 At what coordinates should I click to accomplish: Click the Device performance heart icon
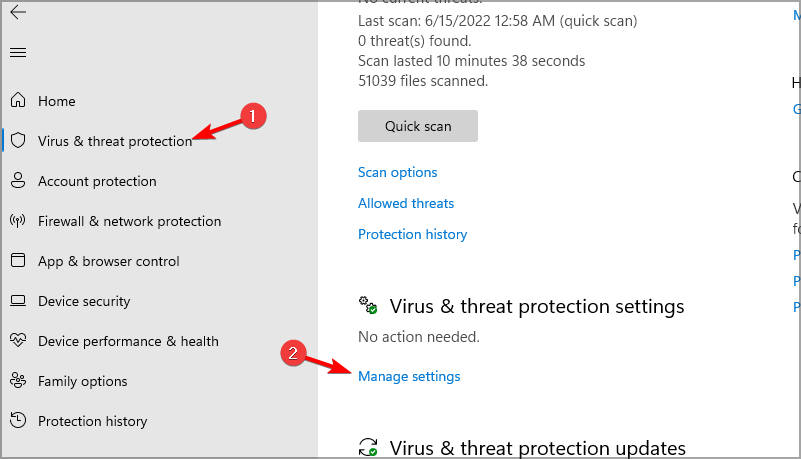[18, 341]
